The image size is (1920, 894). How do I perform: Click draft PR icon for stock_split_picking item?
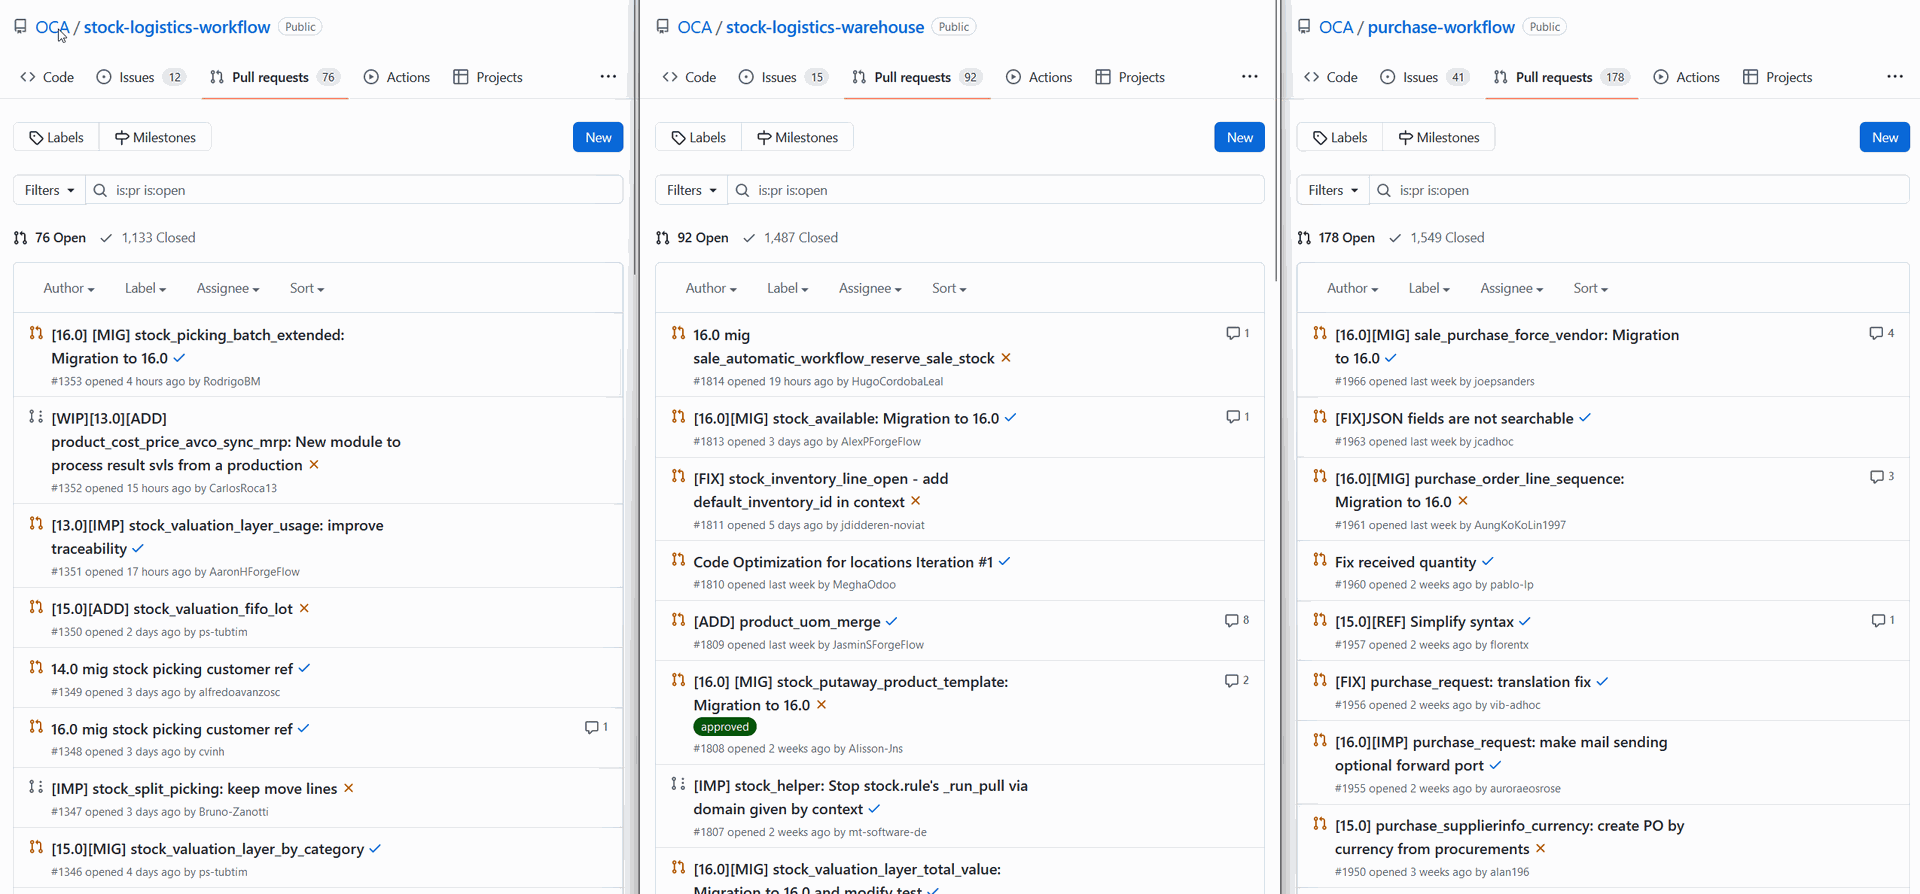pyautogui.click(x=36, y=788)
